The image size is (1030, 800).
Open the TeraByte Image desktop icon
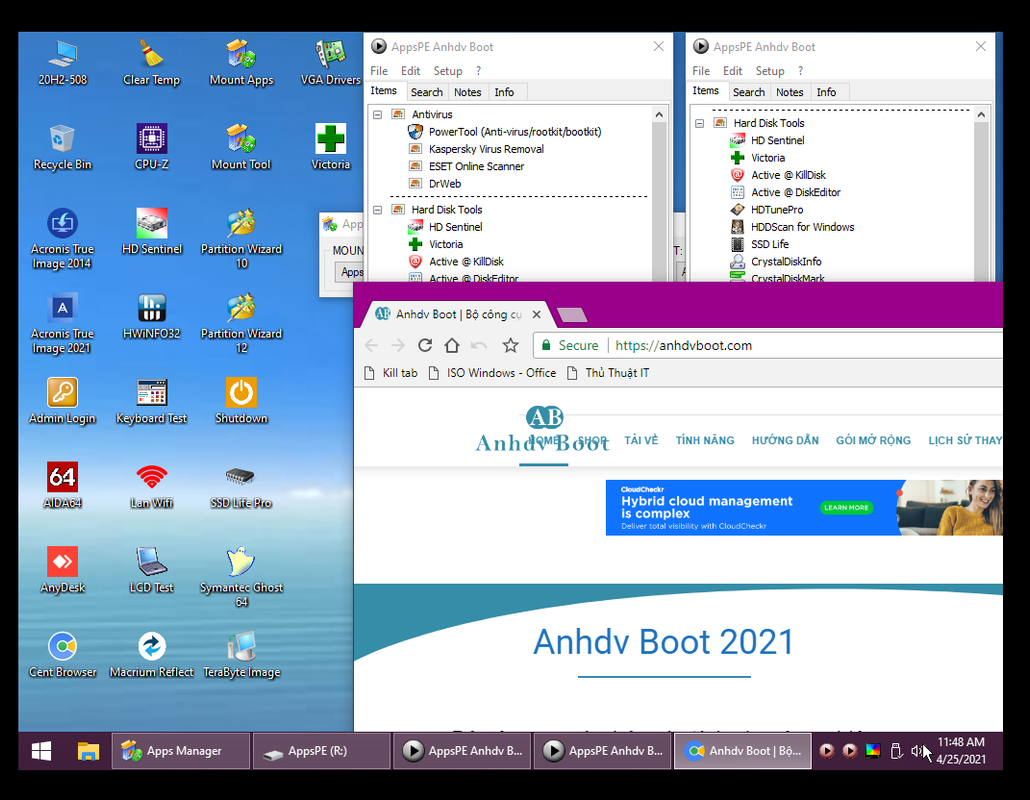[x=241, y=655]
